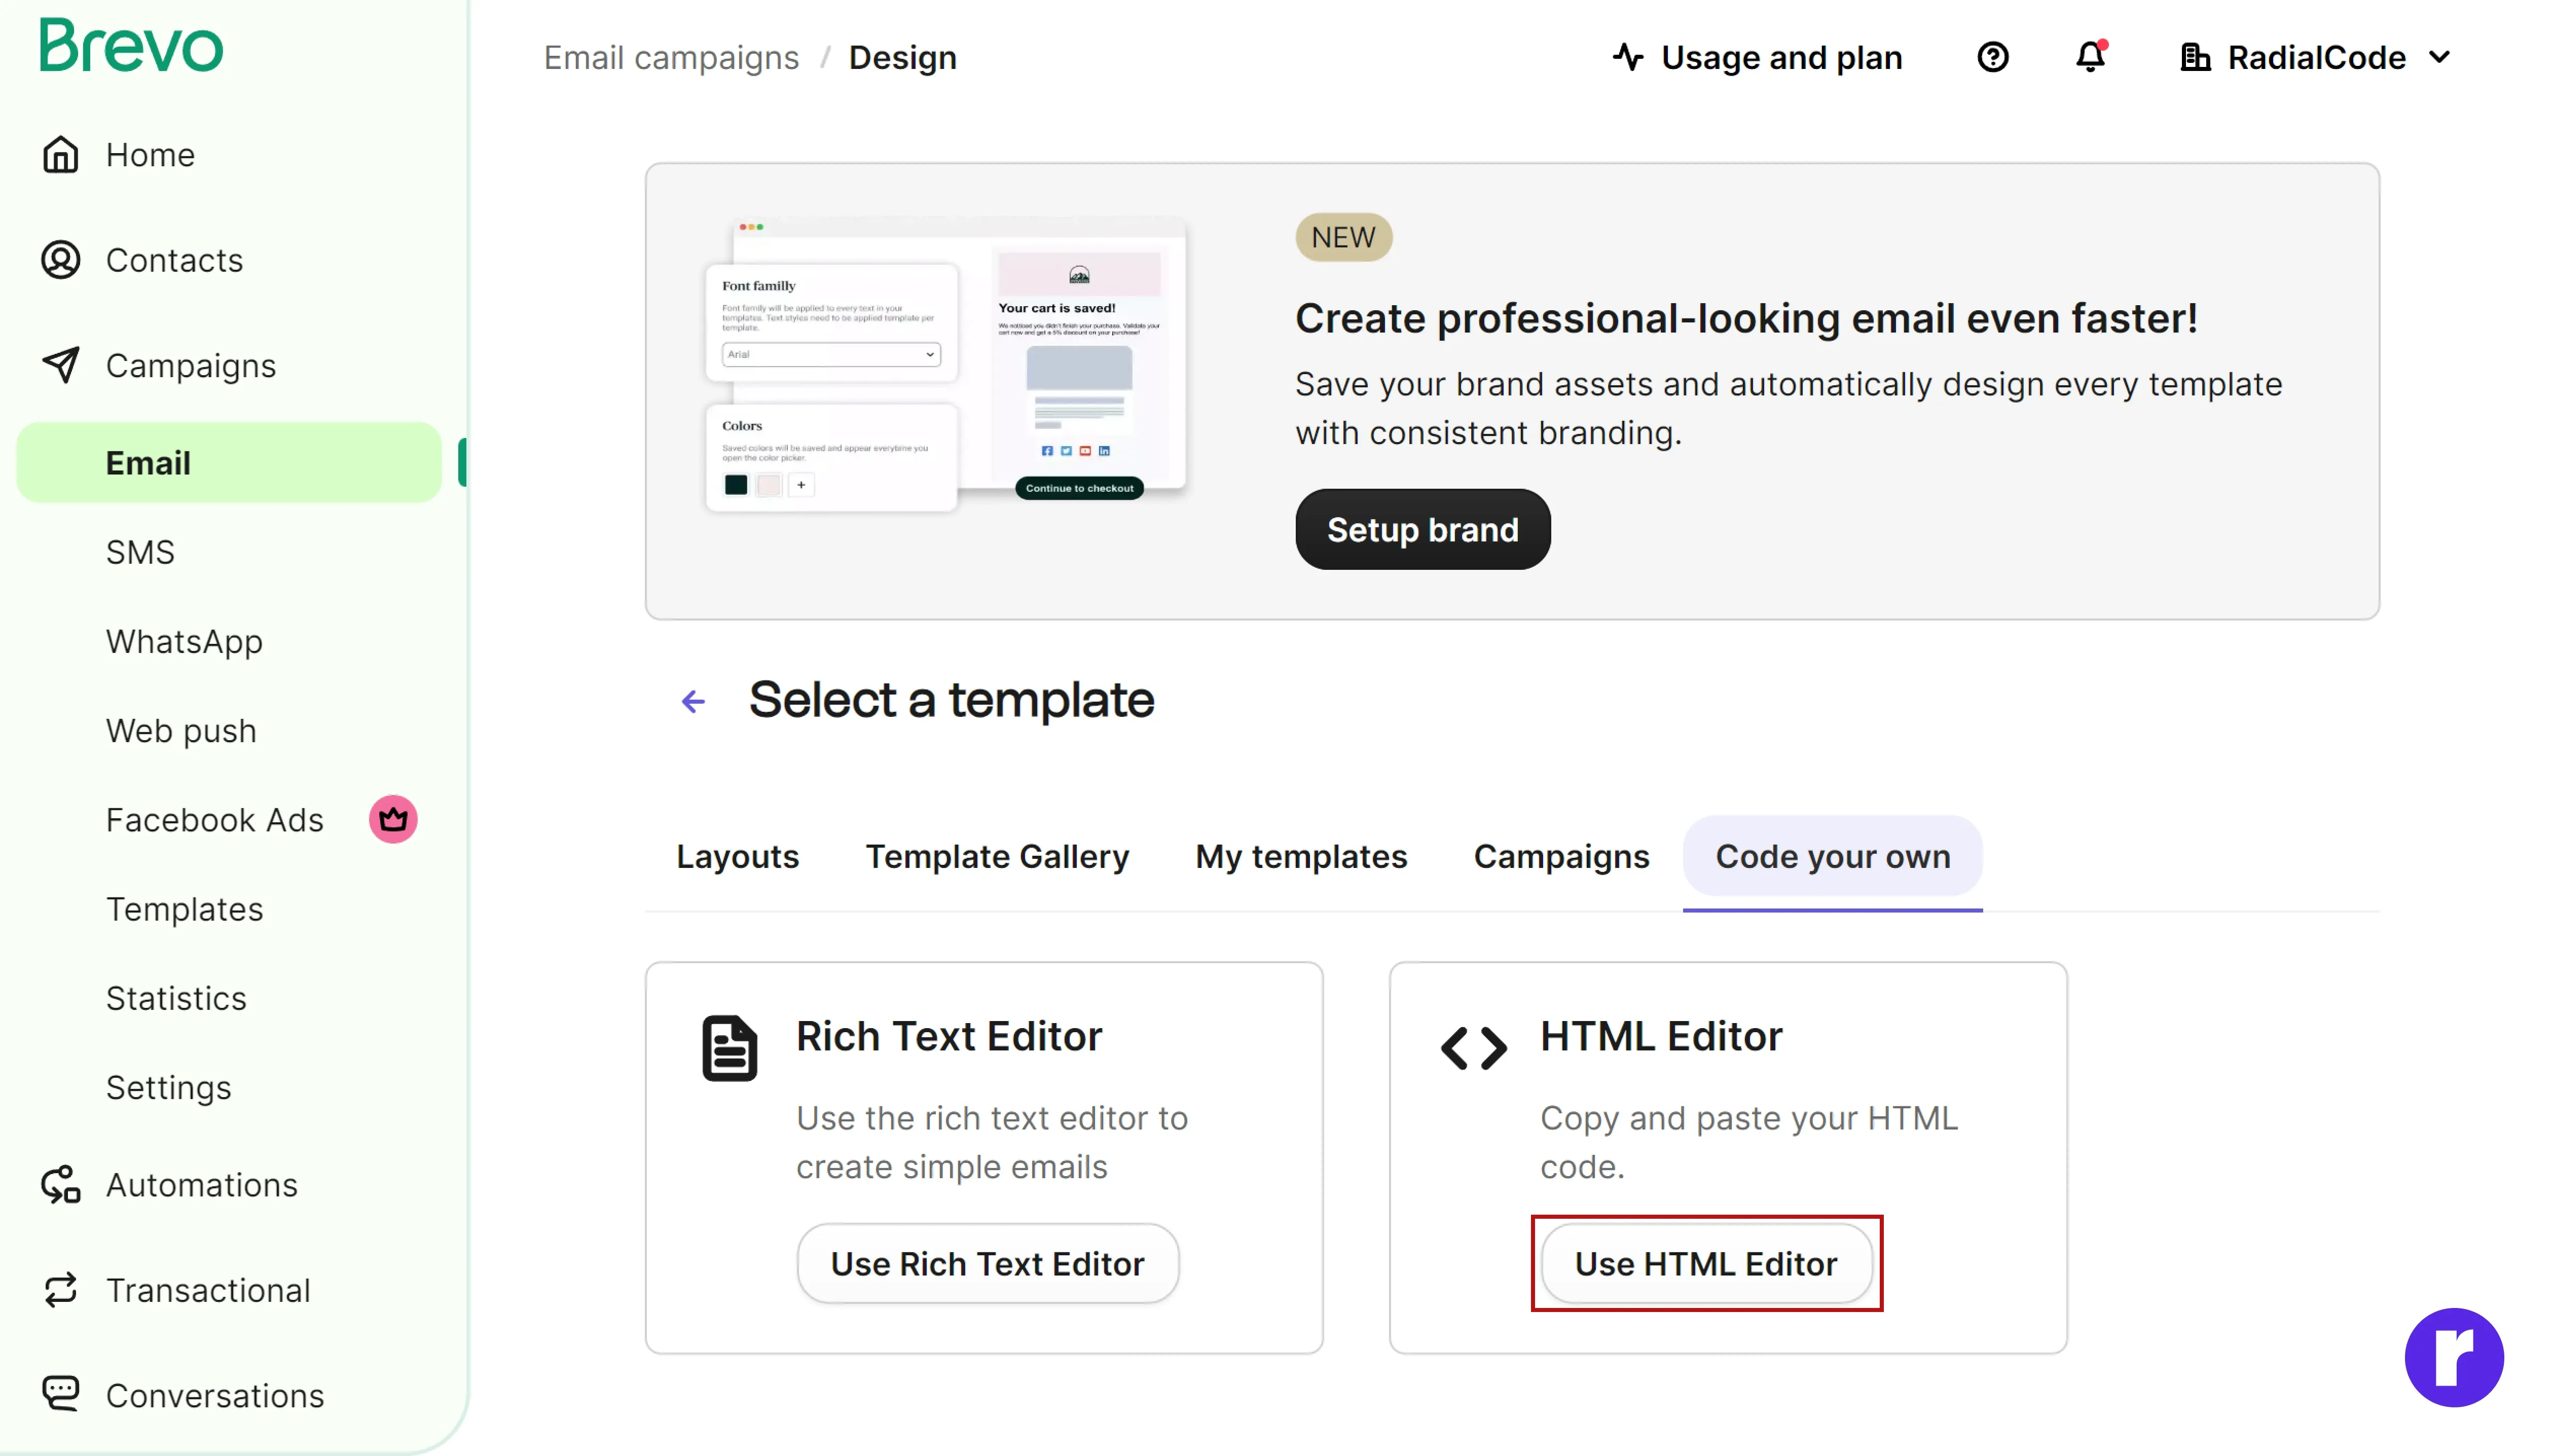Click the Brevo logo
The image size is (2553, 1456).
131,46
